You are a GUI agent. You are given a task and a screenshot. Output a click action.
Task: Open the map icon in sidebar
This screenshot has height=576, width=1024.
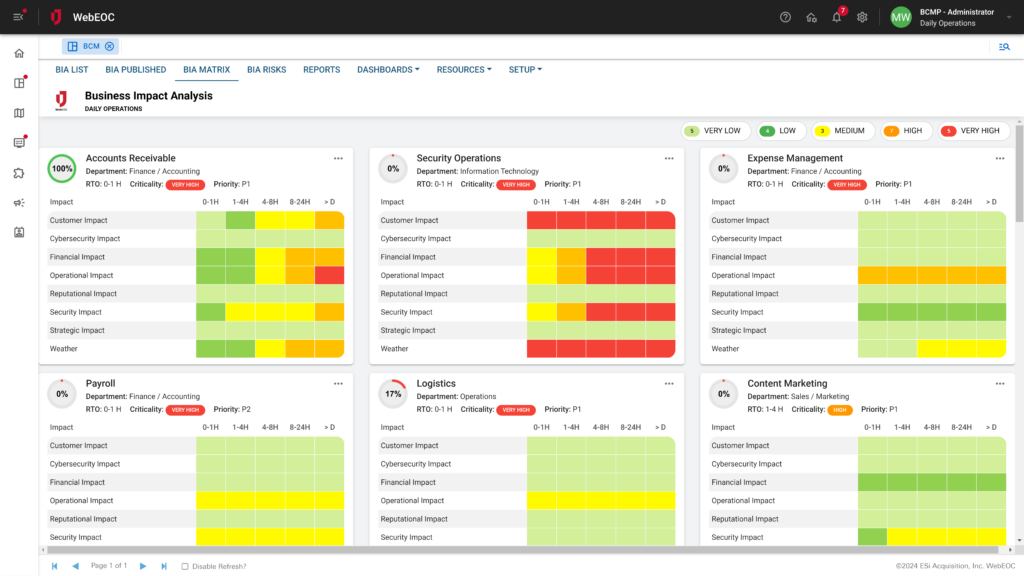[x=19, y=113]
